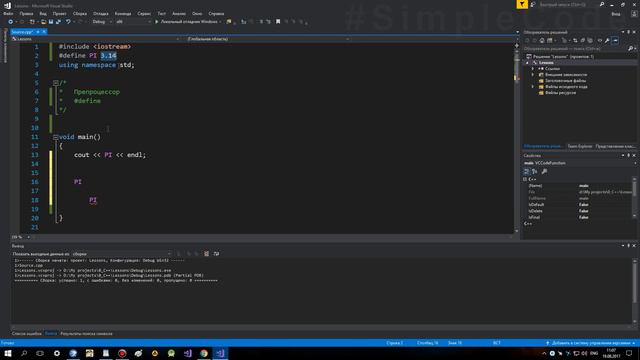640x360 pixels.
Task: Switch to the Error List tab at bottom
Action: 27,334
